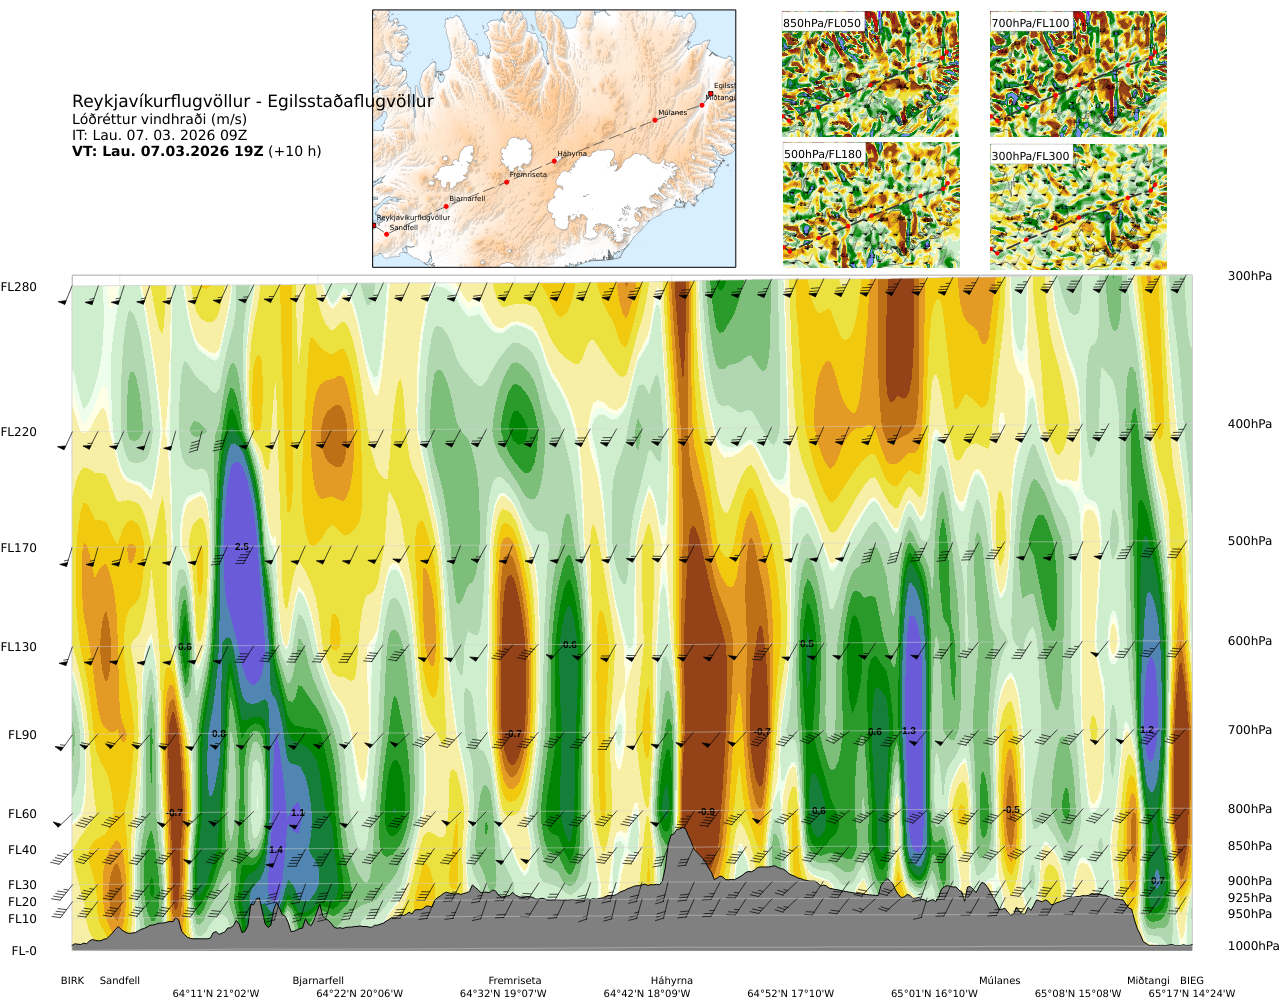Click the Háhyrna waypoint label on the Iceland map

pos(573,154)
